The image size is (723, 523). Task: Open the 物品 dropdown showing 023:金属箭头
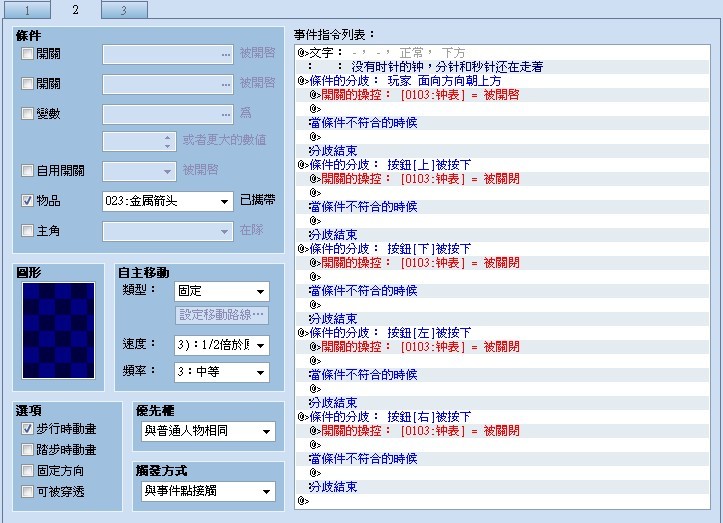[168, 202]
